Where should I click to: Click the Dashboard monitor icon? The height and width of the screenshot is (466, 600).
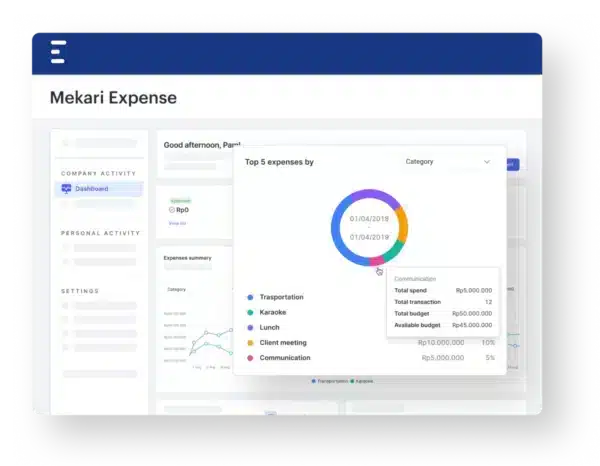tap(66, 189)
